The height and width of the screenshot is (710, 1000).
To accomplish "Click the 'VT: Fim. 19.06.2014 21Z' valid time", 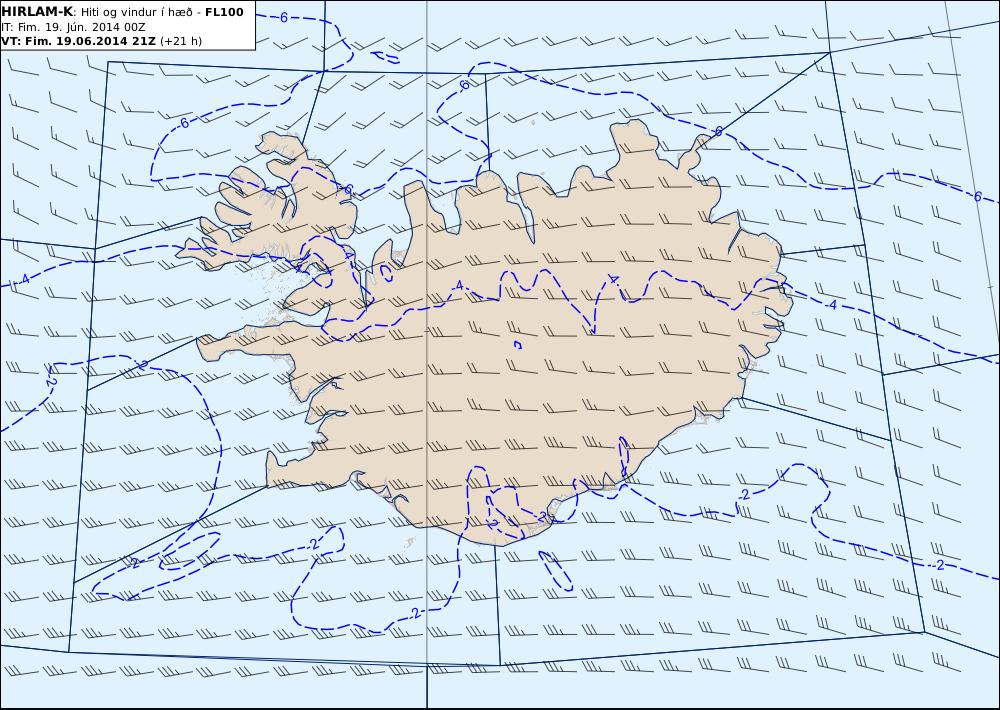I will point(78,41).
